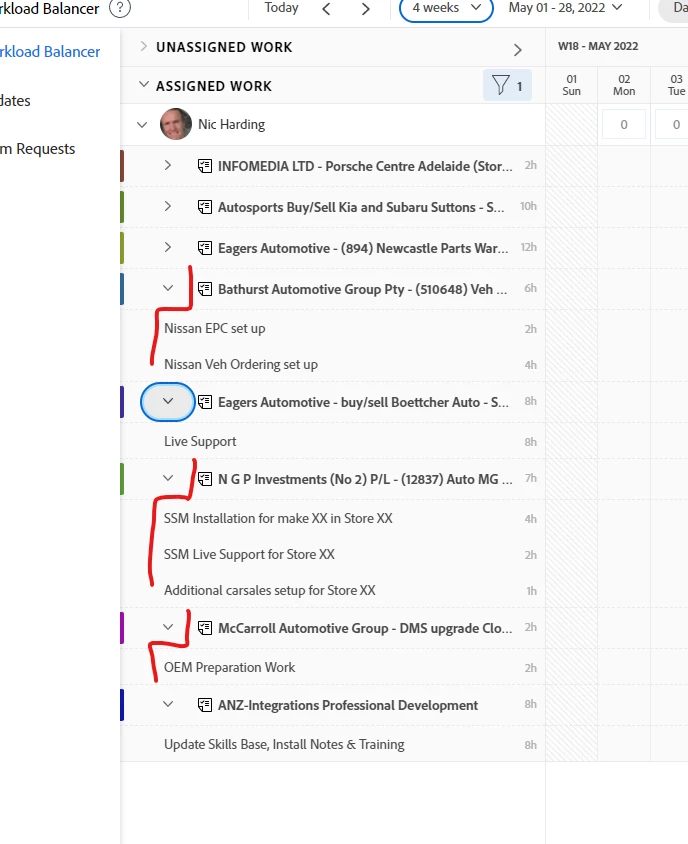The image size is (688, 844).
Task: Open the Unassigned Work panel arrow
Action: pyautogui.click(x=517, y=50)
